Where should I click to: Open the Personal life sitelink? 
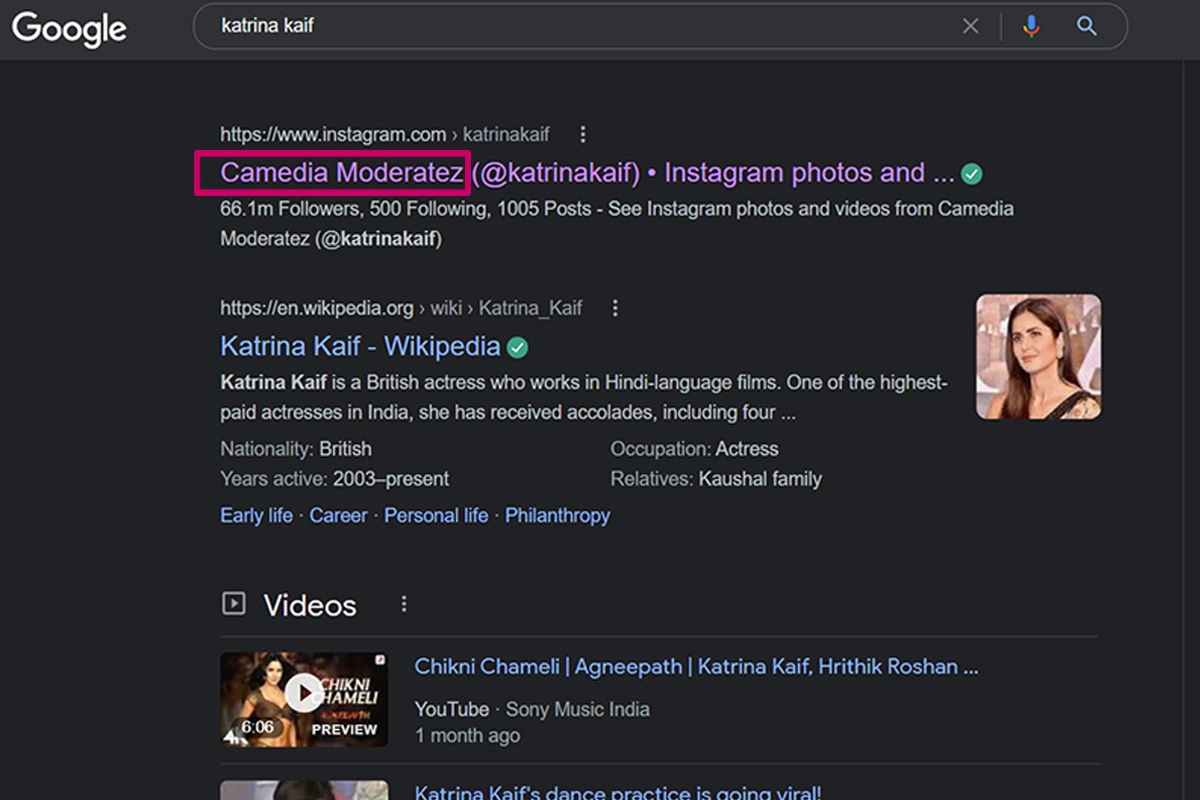tap(436, 515)
